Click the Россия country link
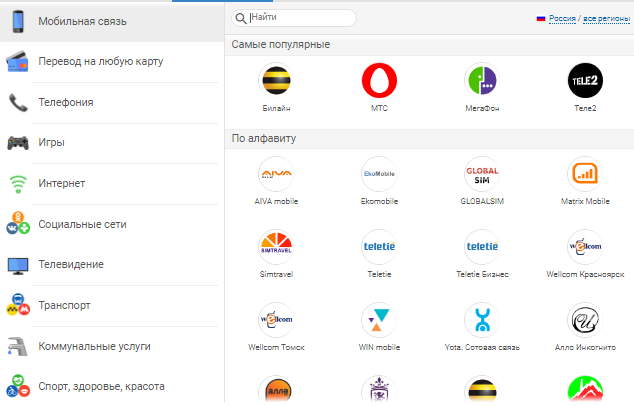Screen dimensions: 634x406 click(562, 19)
